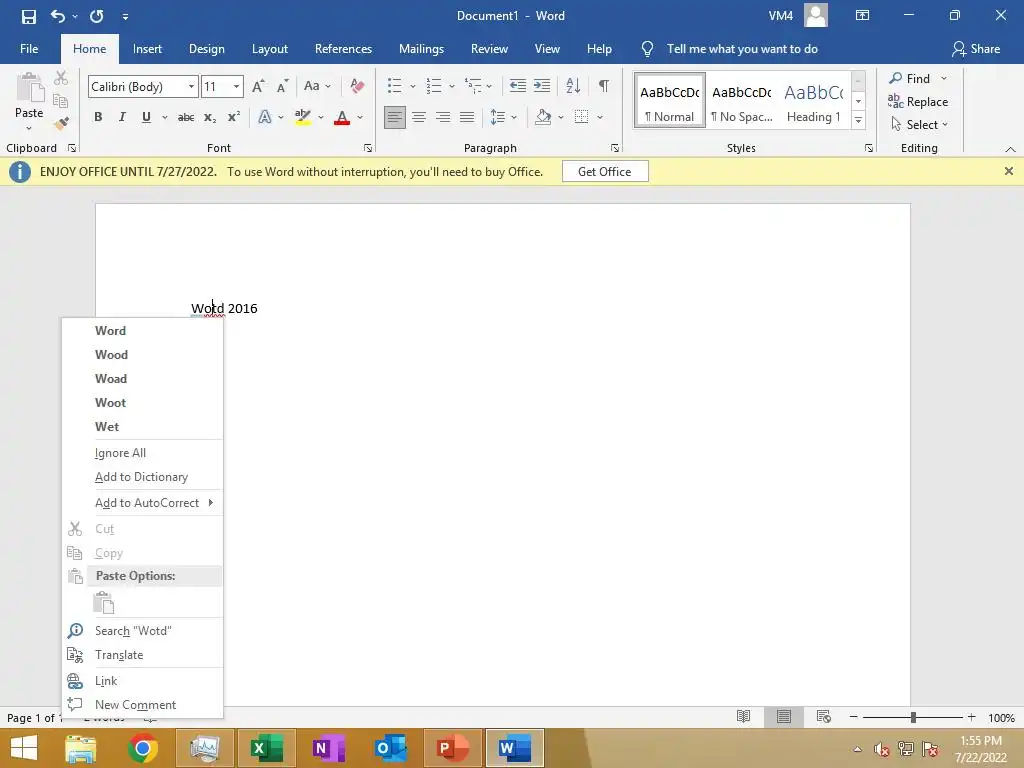Screen dimensions: 1024x768
Task: Expand the Styles gallery More arrow
Action: click(x=859, y=120)
